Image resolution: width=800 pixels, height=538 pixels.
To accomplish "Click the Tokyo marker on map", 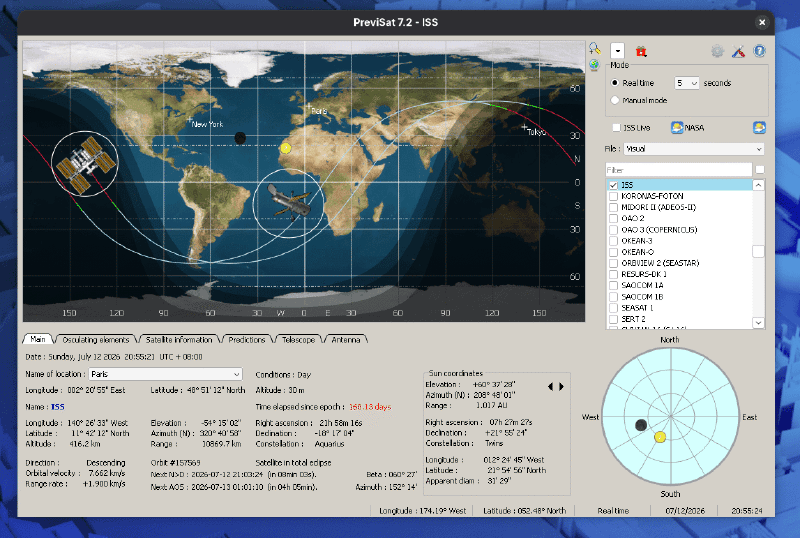I will pyautogui.click(x=524, y=127).
